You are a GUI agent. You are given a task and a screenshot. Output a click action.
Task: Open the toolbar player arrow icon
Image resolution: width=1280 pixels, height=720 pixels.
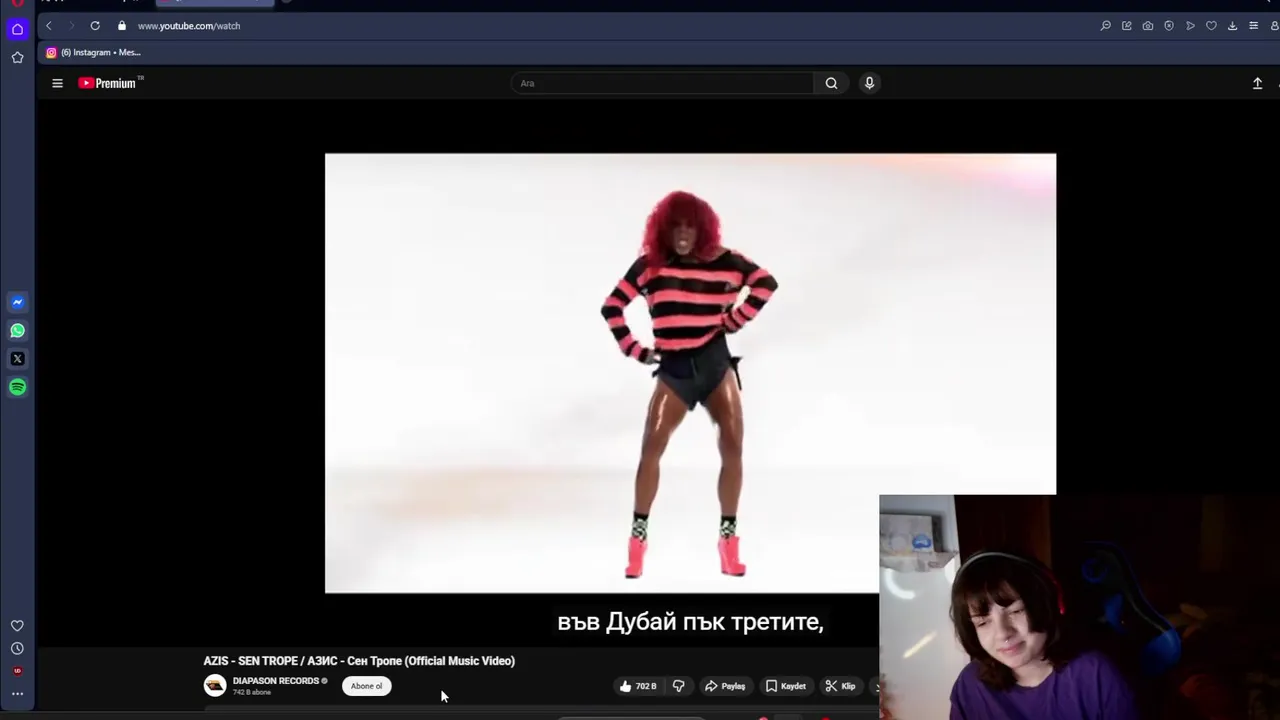point(1190,26)
